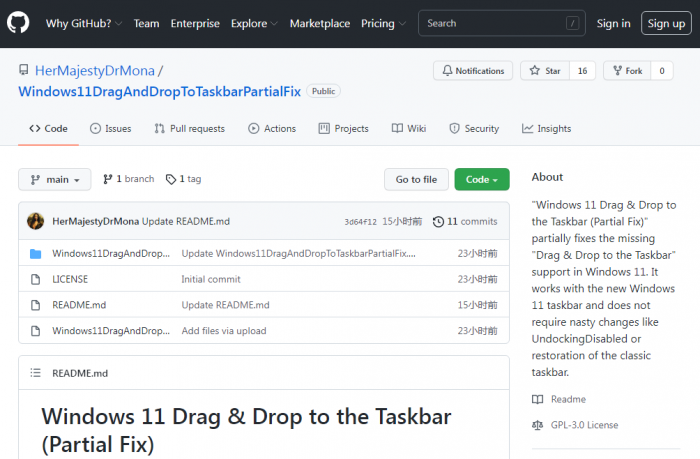Expand the Explore navigation menu

click(254, 23)
